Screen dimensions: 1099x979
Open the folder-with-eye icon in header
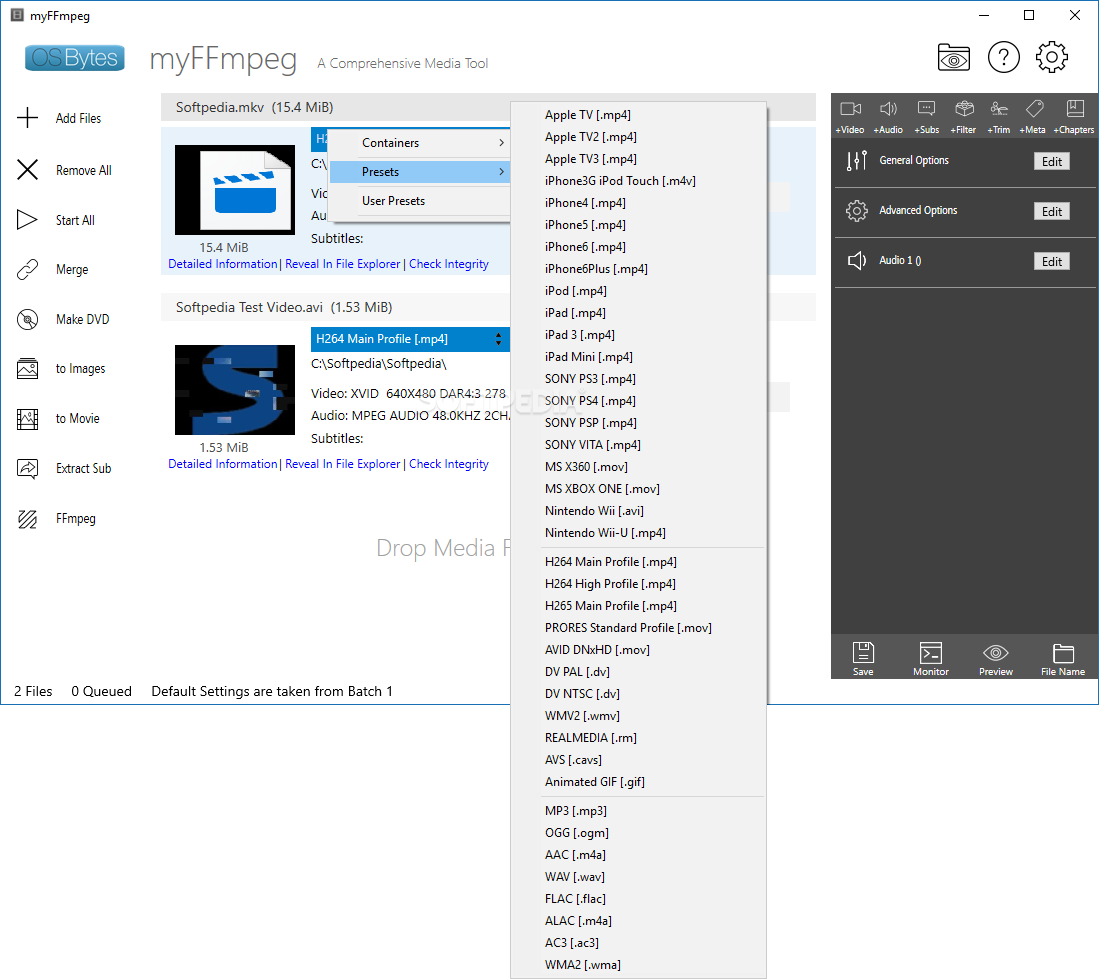point(954,57)
